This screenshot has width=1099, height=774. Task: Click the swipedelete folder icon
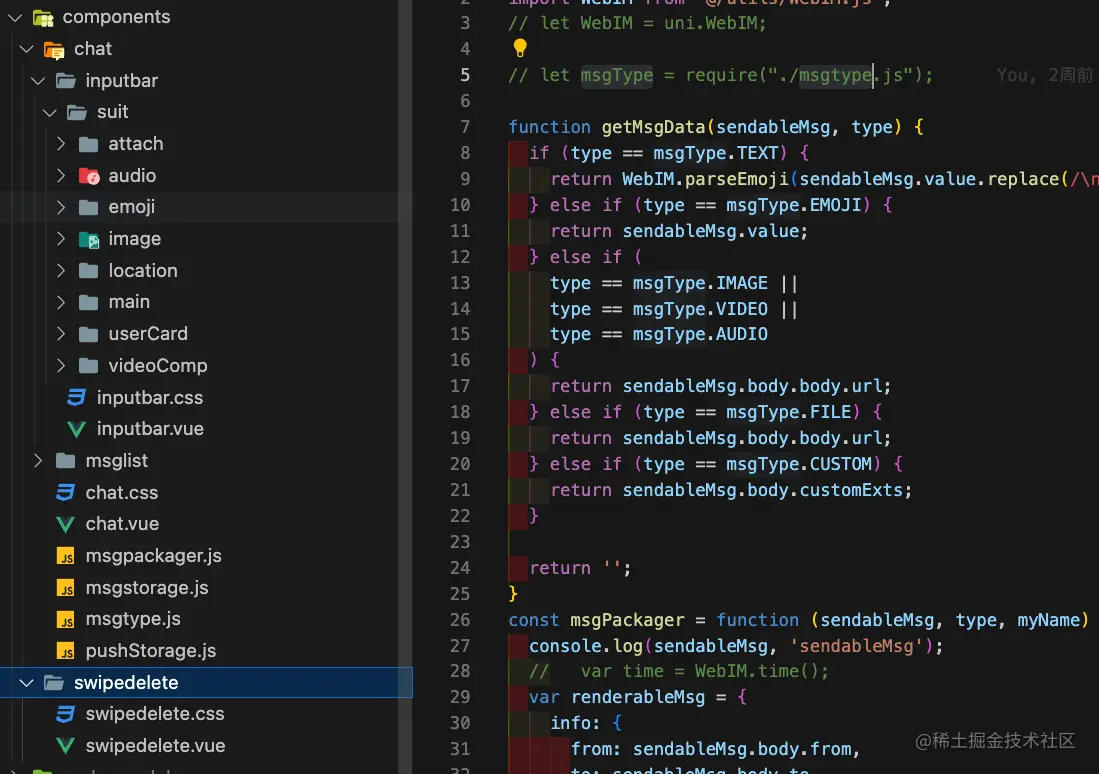click(54, 683)
